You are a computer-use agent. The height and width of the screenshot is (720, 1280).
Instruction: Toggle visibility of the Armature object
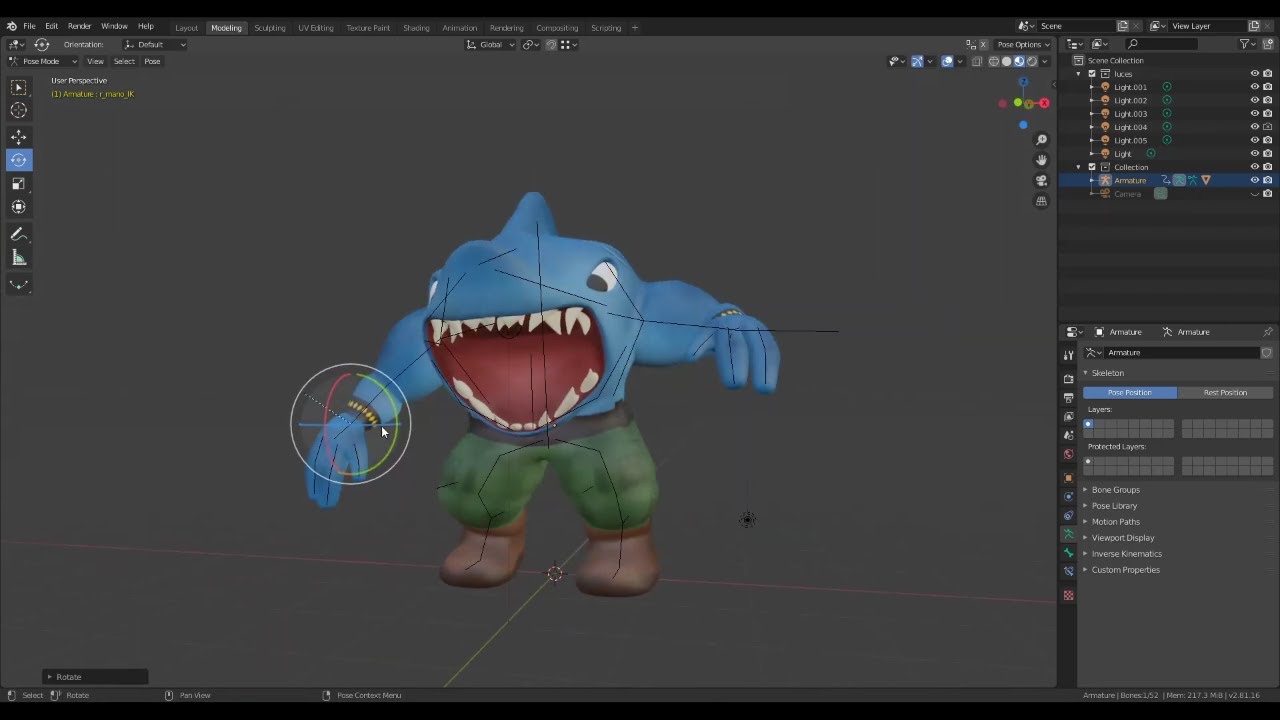(1254, 180)
